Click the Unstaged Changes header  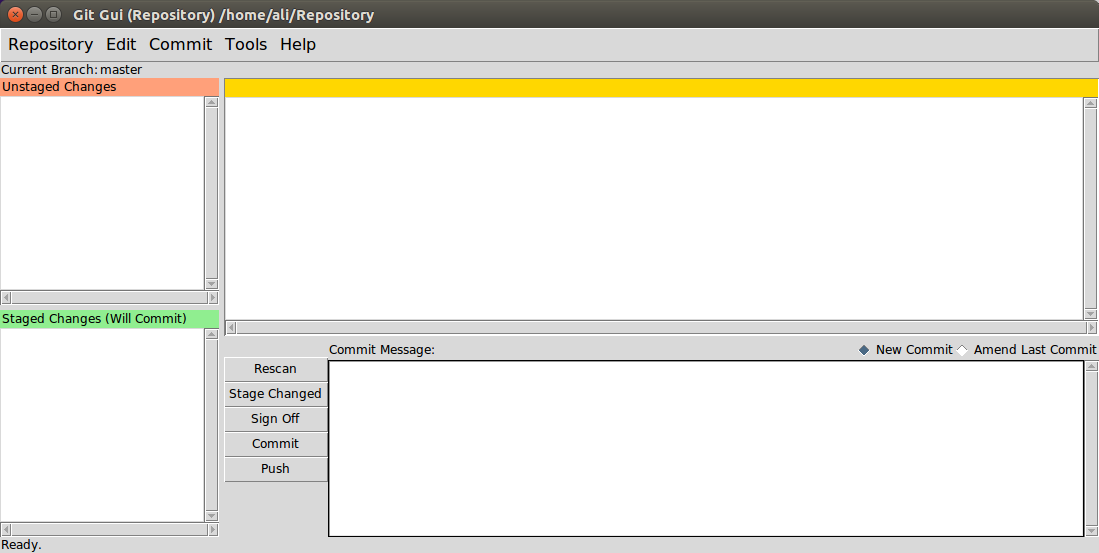(x=109, y=87)
